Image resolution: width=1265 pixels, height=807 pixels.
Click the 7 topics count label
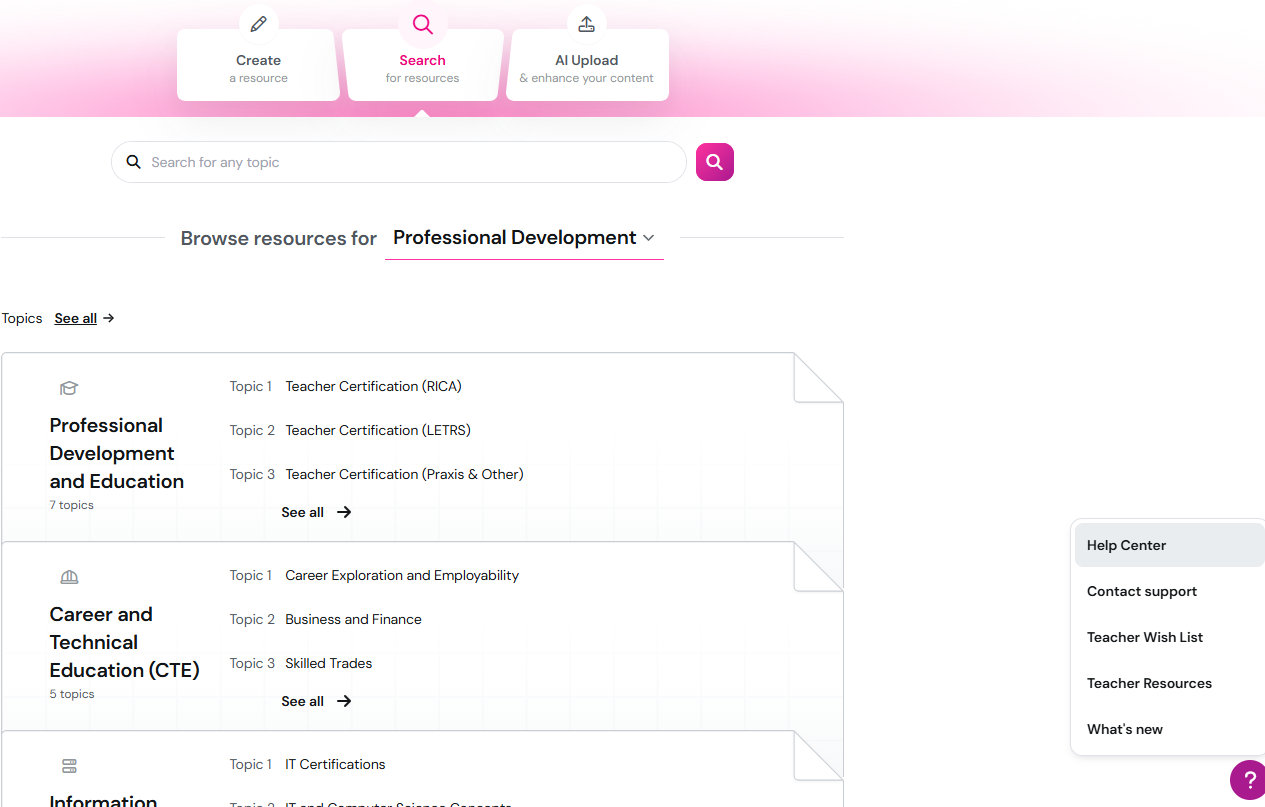(72, 505)
